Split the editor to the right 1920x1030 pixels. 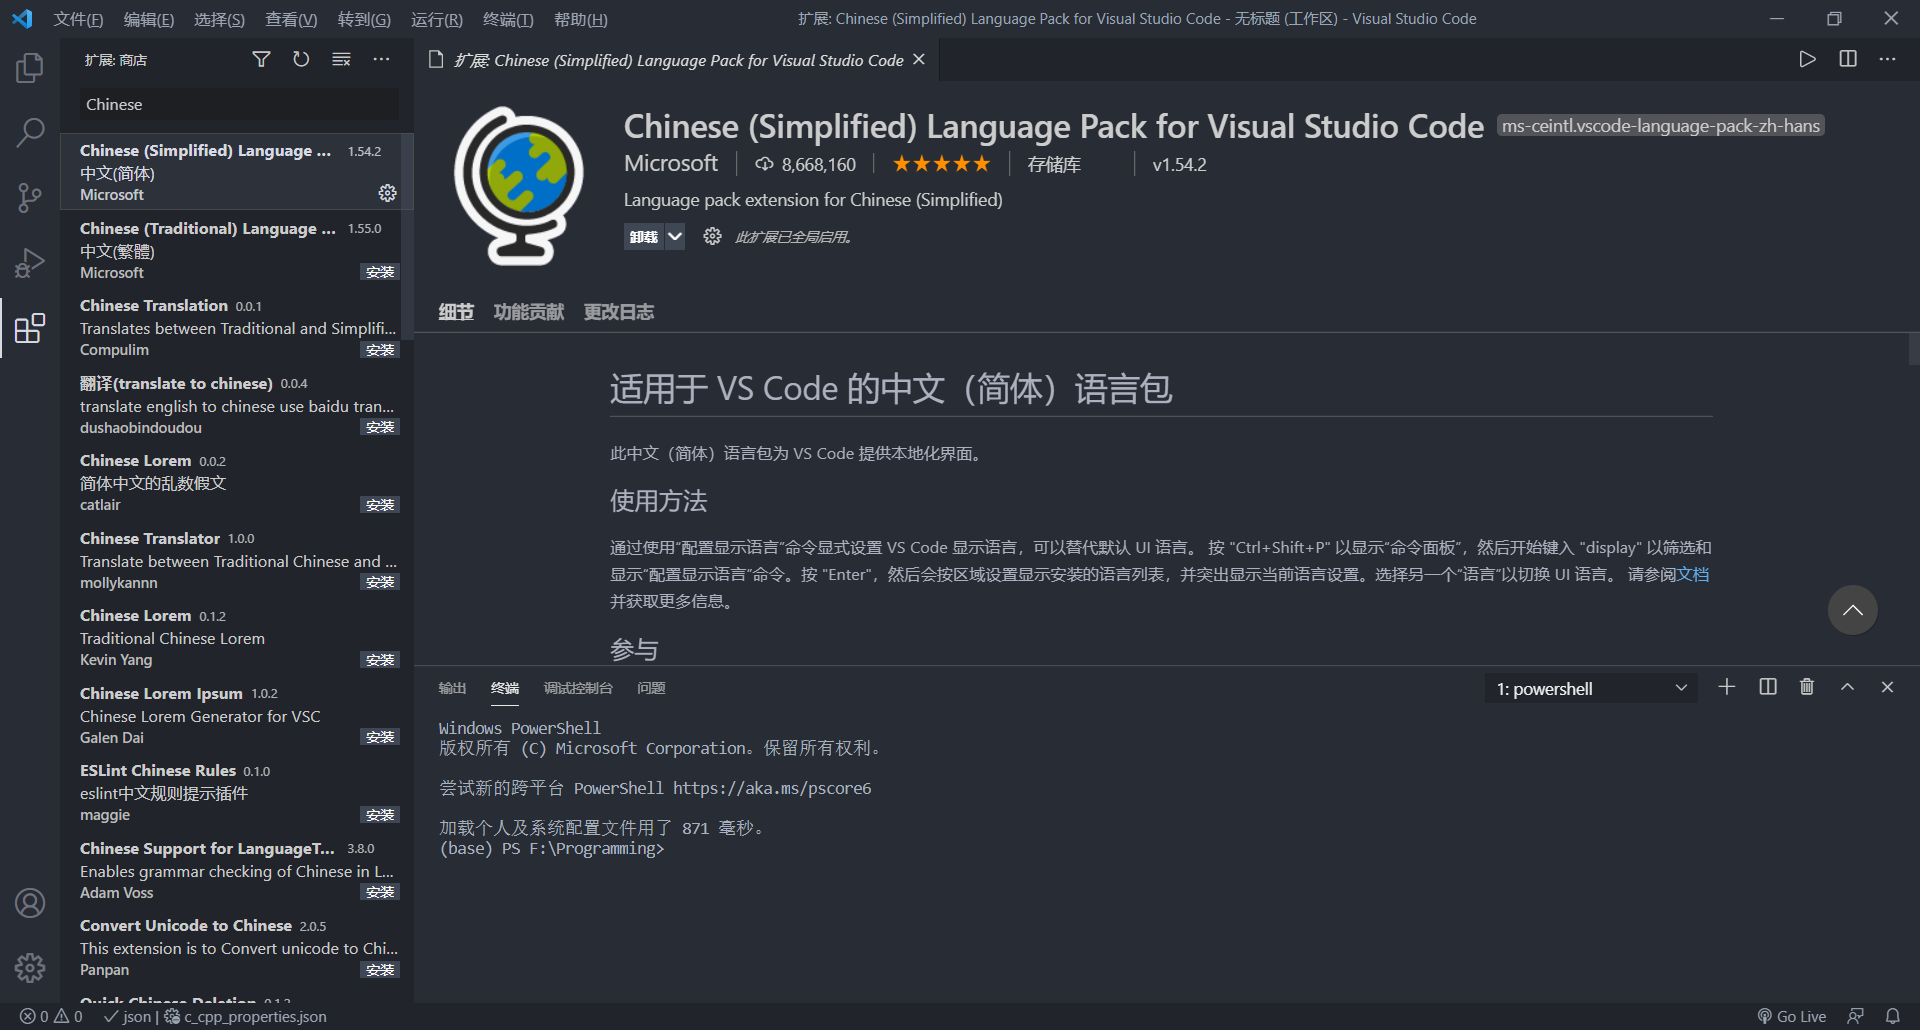tap(1848, 60)
